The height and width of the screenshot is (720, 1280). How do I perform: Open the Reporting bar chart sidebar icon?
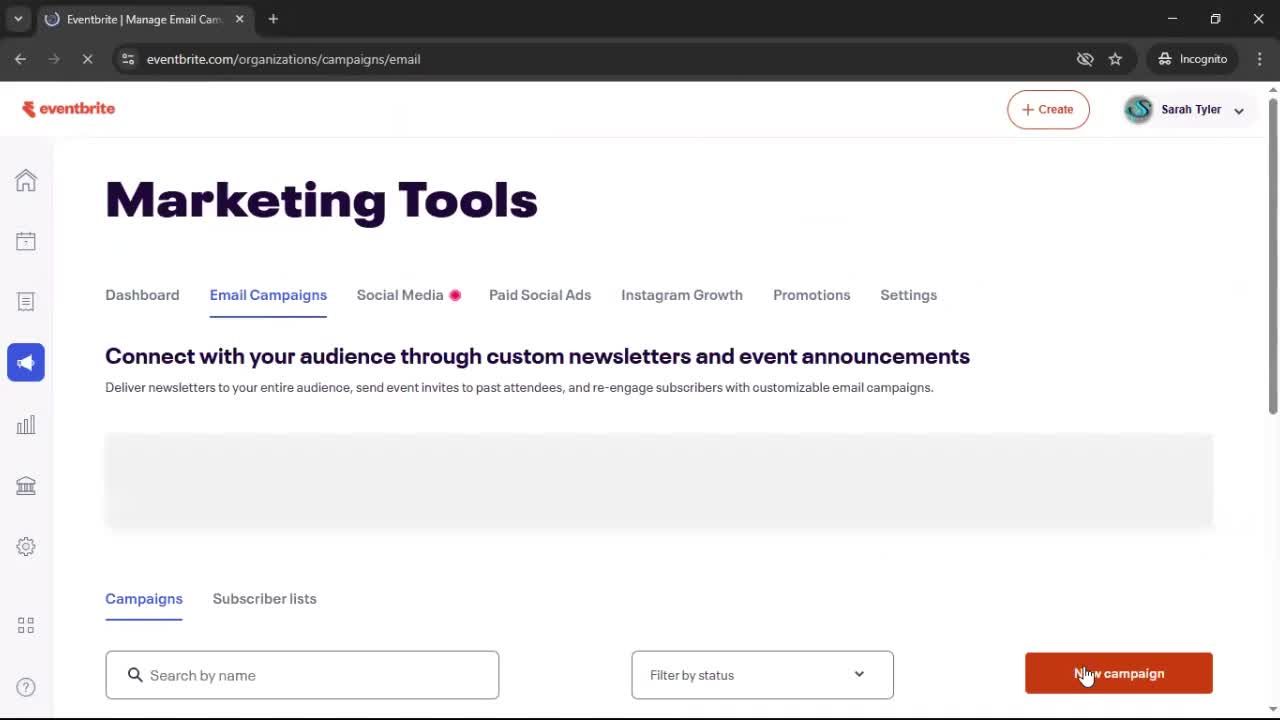(26, 425)
